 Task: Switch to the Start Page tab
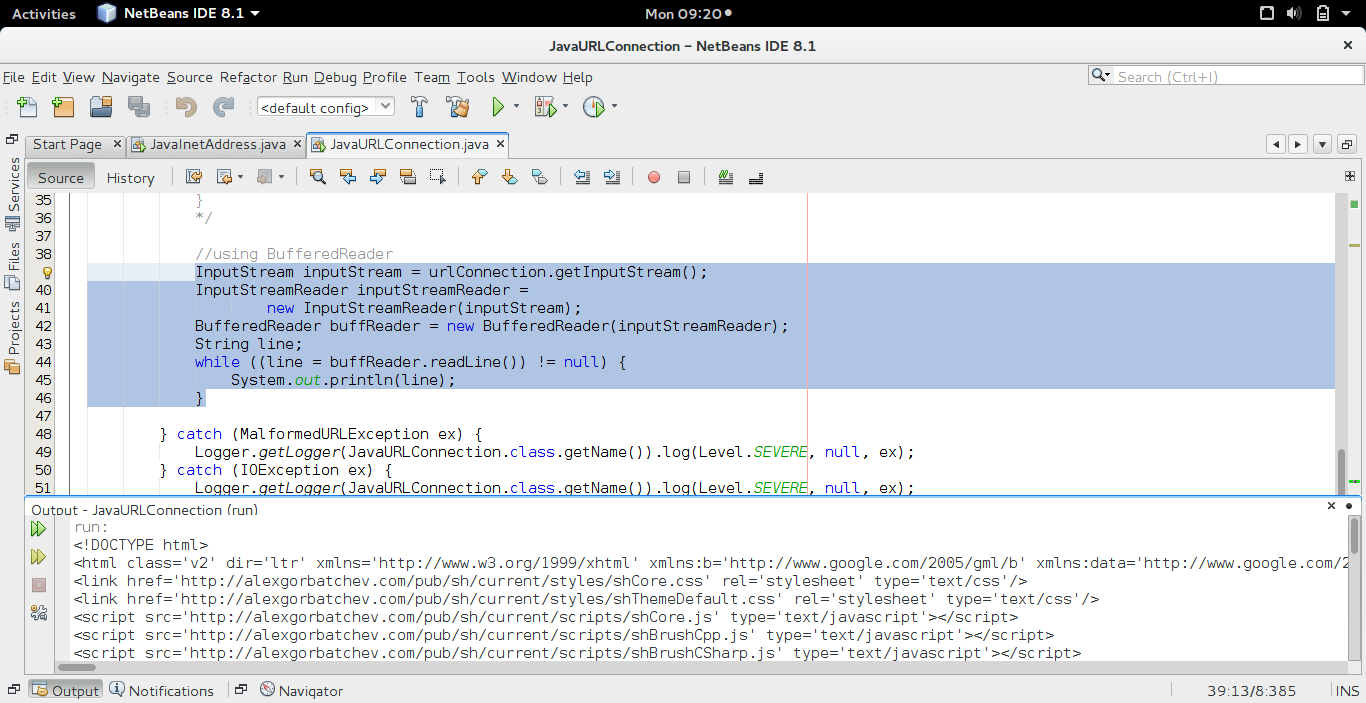[x=67, y=145]
